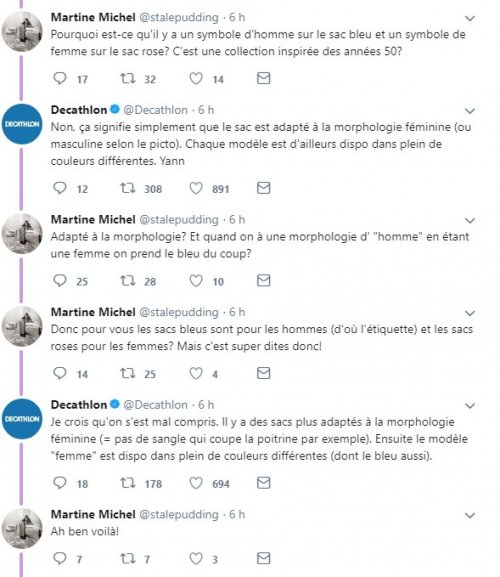Image resolution: width=500 pixels, height=577 pixels.
Task: Open the Decathlon logo avatar on the first reply
Action: (x=22, y=124)
